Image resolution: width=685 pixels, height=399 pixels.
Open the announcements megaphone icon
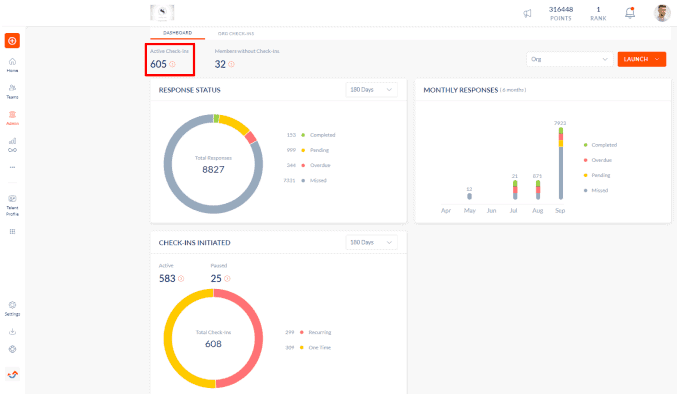(x=528, y=14)
